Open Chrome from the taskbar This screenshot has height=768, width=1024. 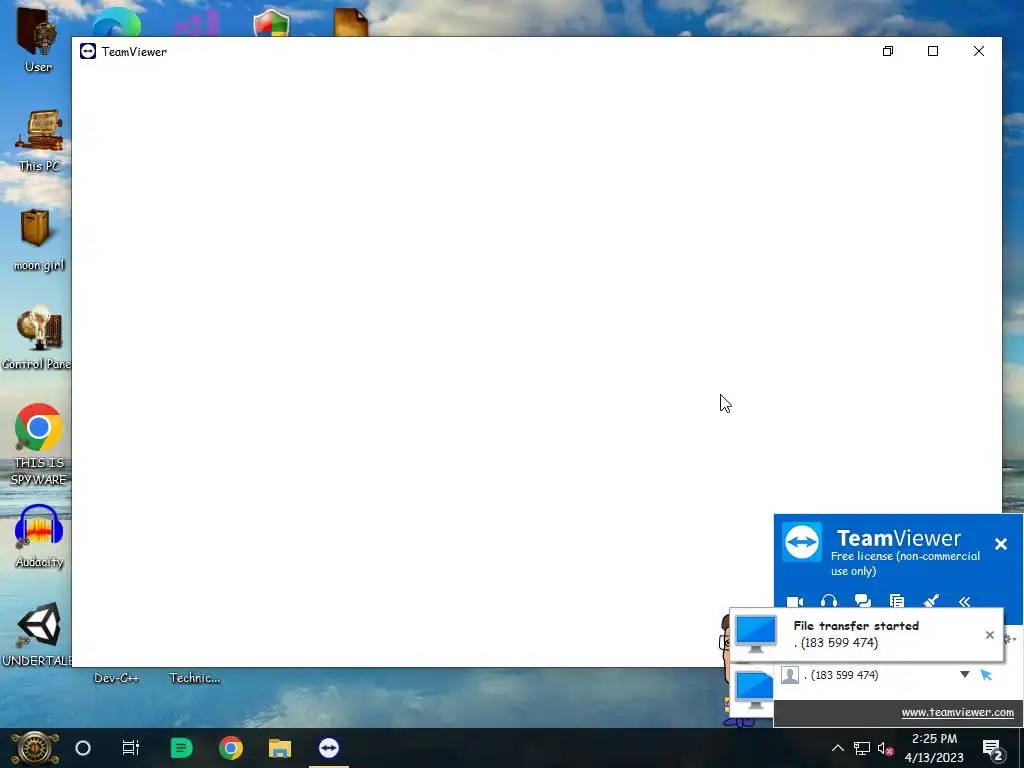[231, 748]
